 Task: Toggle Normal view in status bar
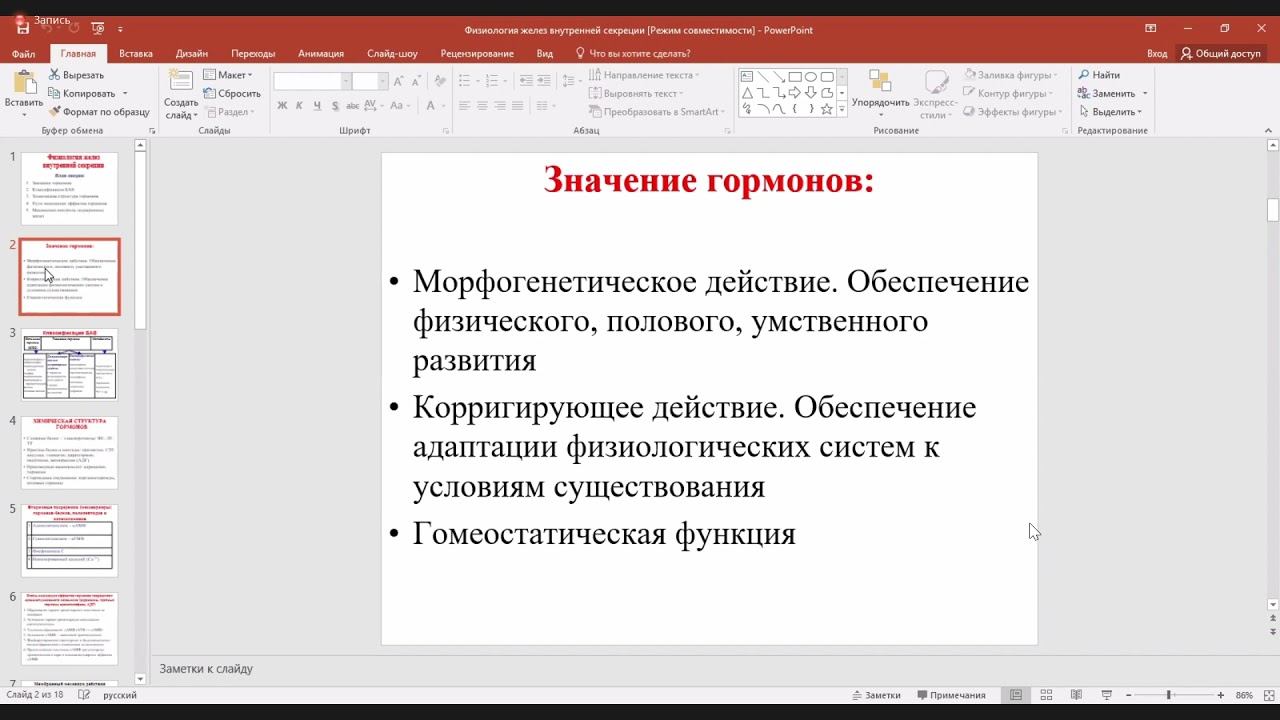coord(1016,695)
